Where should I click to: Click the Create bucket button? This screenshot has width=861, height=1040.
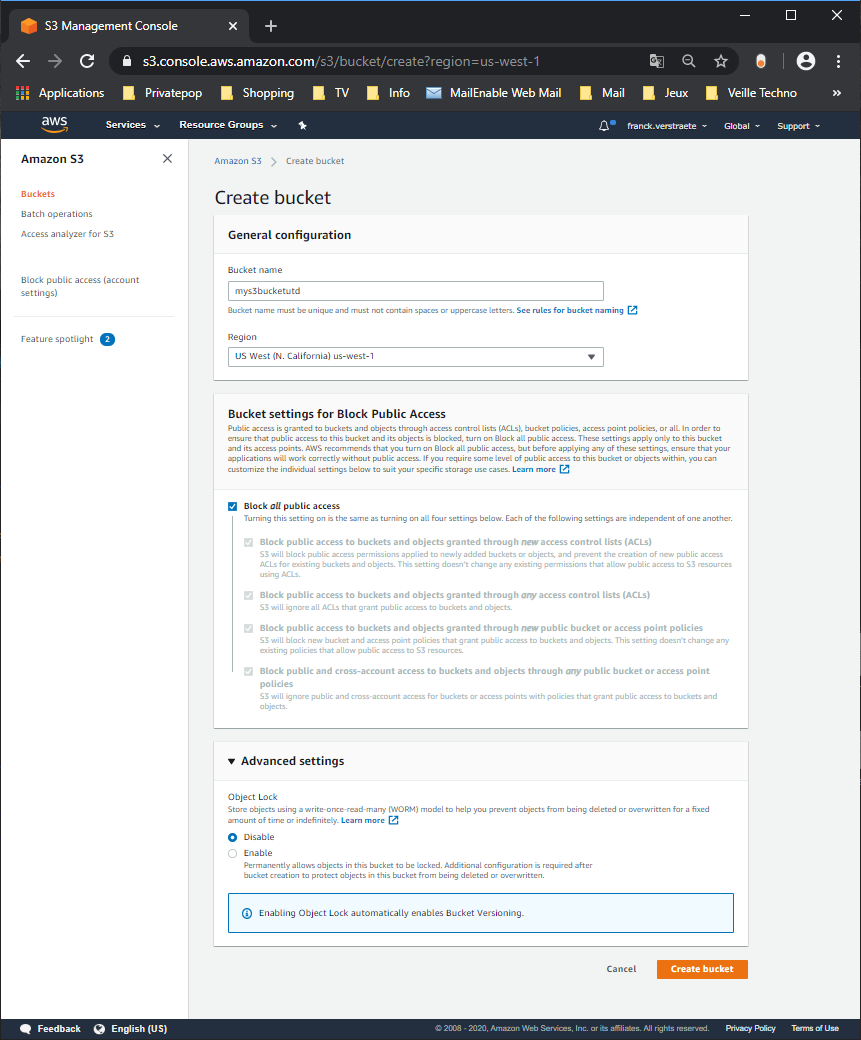pyautogui.click(x=702, y=969)
